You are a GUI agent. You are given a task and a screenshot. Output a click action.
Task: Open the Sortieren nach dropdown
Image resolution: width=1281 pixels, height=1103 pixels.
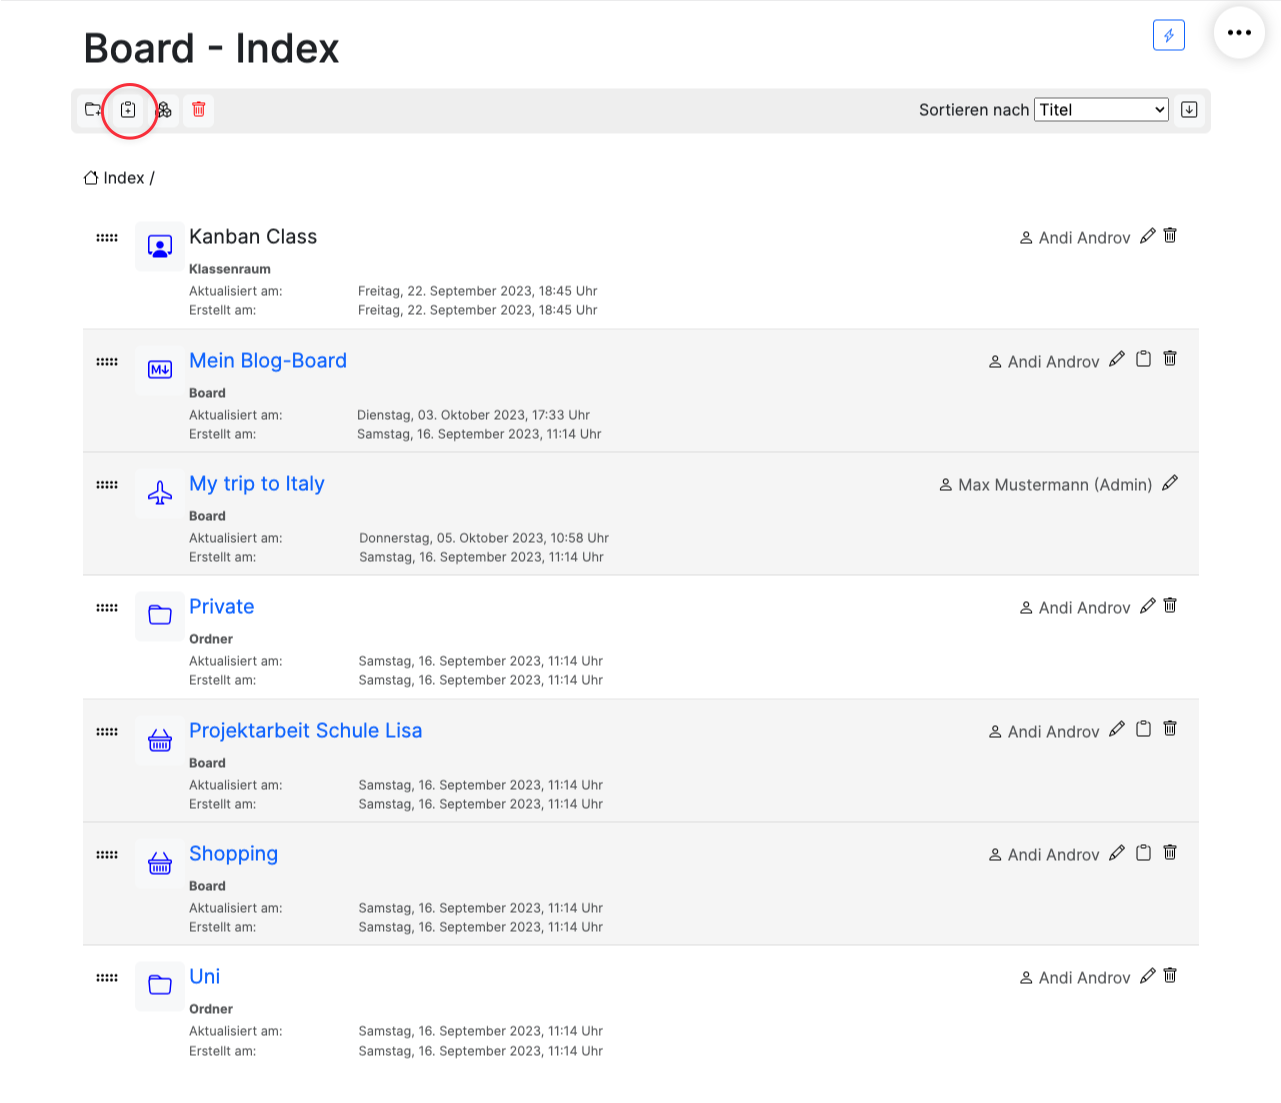click(1100, 109)
